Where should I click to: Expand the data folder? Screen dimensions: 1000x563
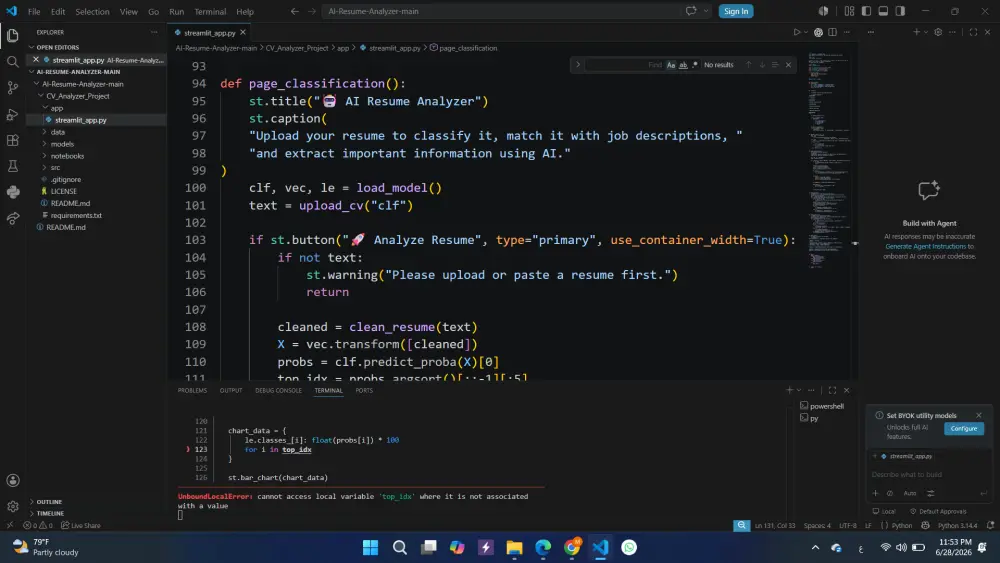57,132
